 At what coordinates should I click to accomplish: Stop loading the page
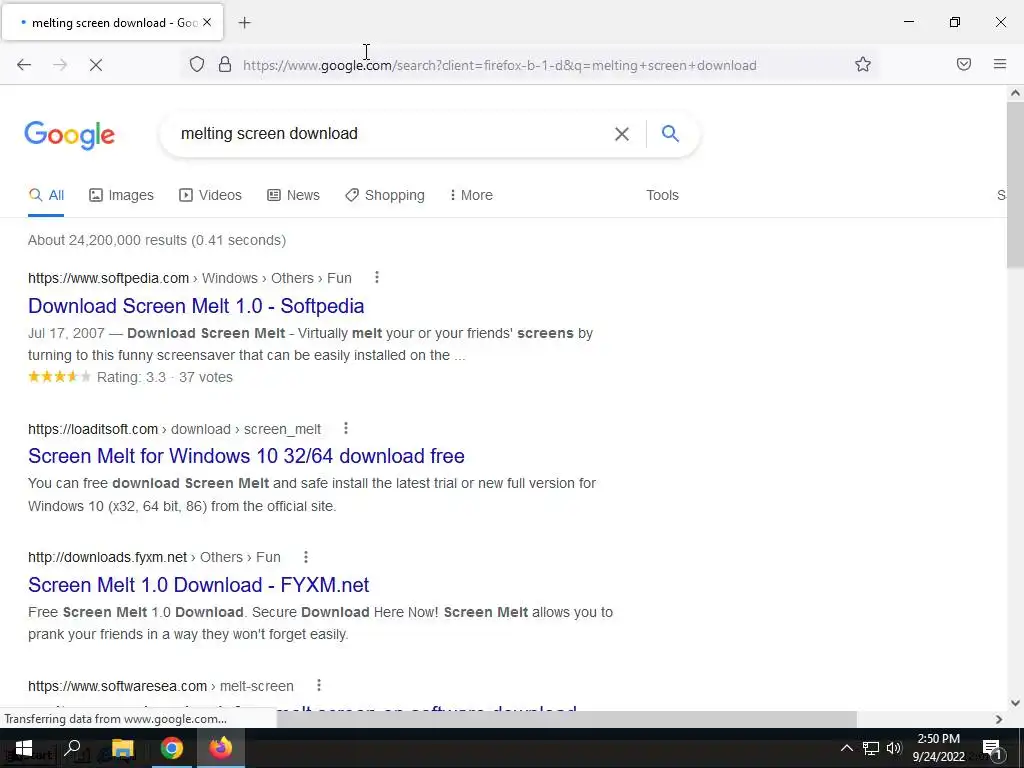96,65
